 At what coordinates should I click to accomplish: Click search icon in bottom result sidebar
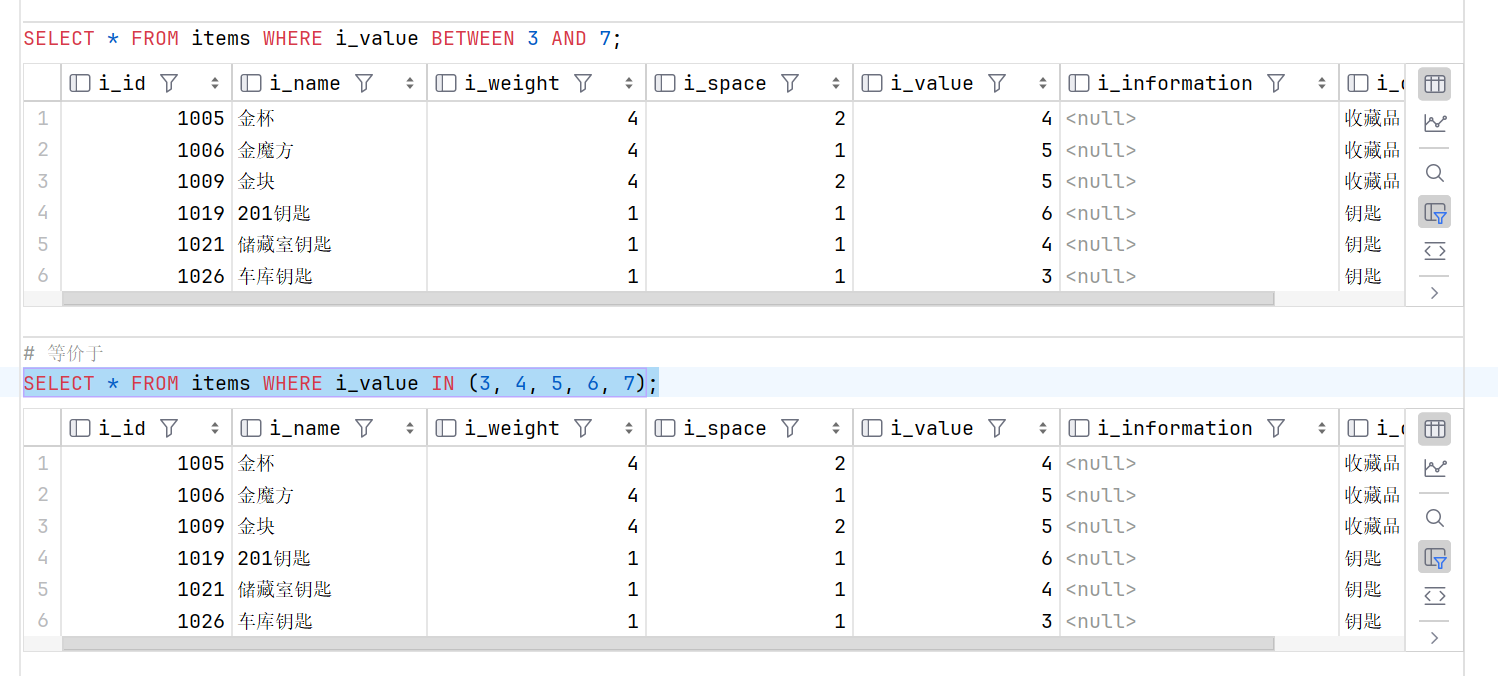coord(1434,518)
